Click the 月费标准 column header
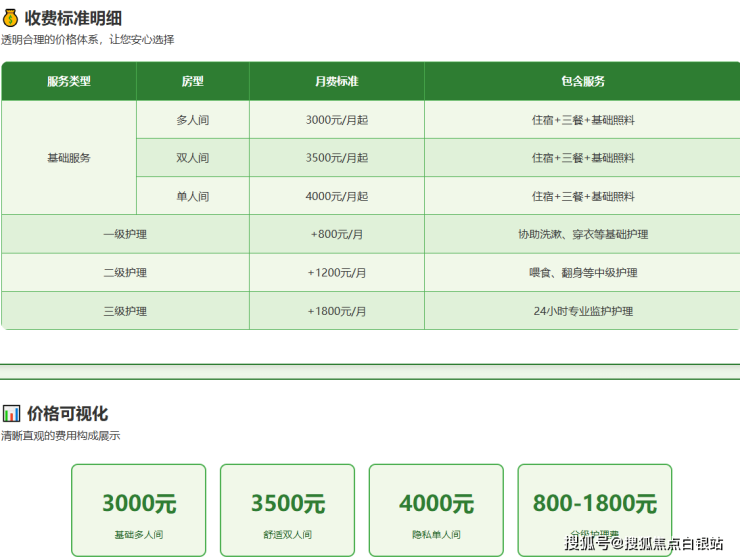Screen dimensions: 740x559 [x=337, y=81]
